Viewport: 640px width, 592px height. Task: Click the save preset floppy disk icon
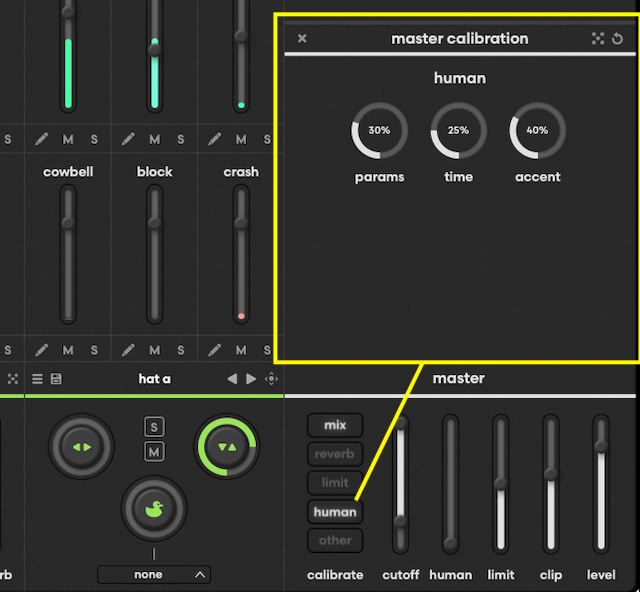[x=55, y=379]
